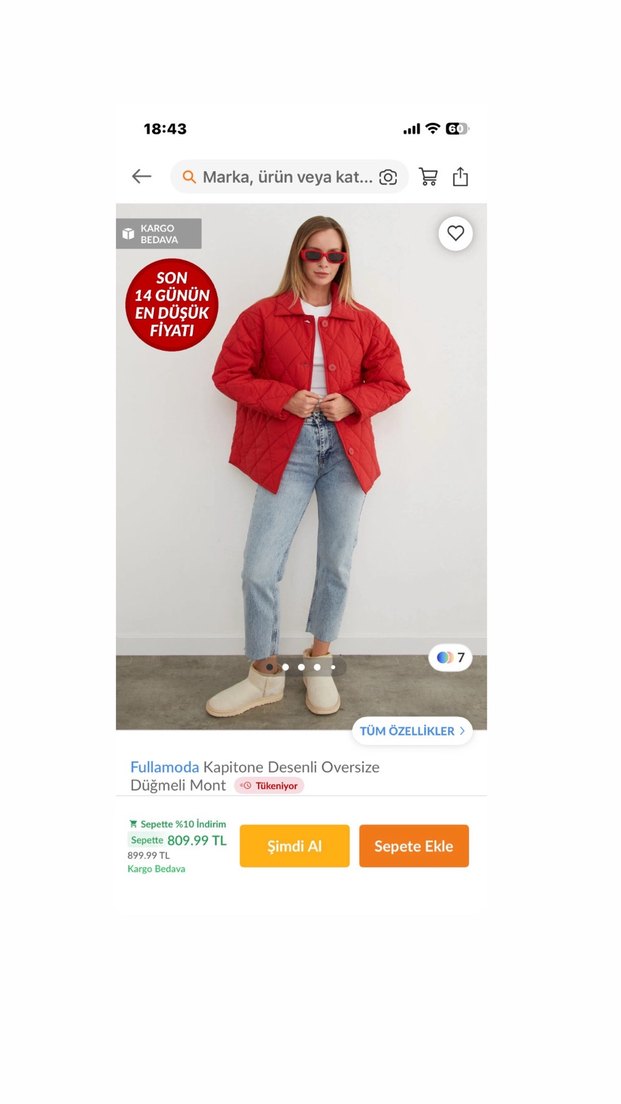The image size is (621, 1104).
Task: Tap the back arrow icon
Action: tap(142, 177)
